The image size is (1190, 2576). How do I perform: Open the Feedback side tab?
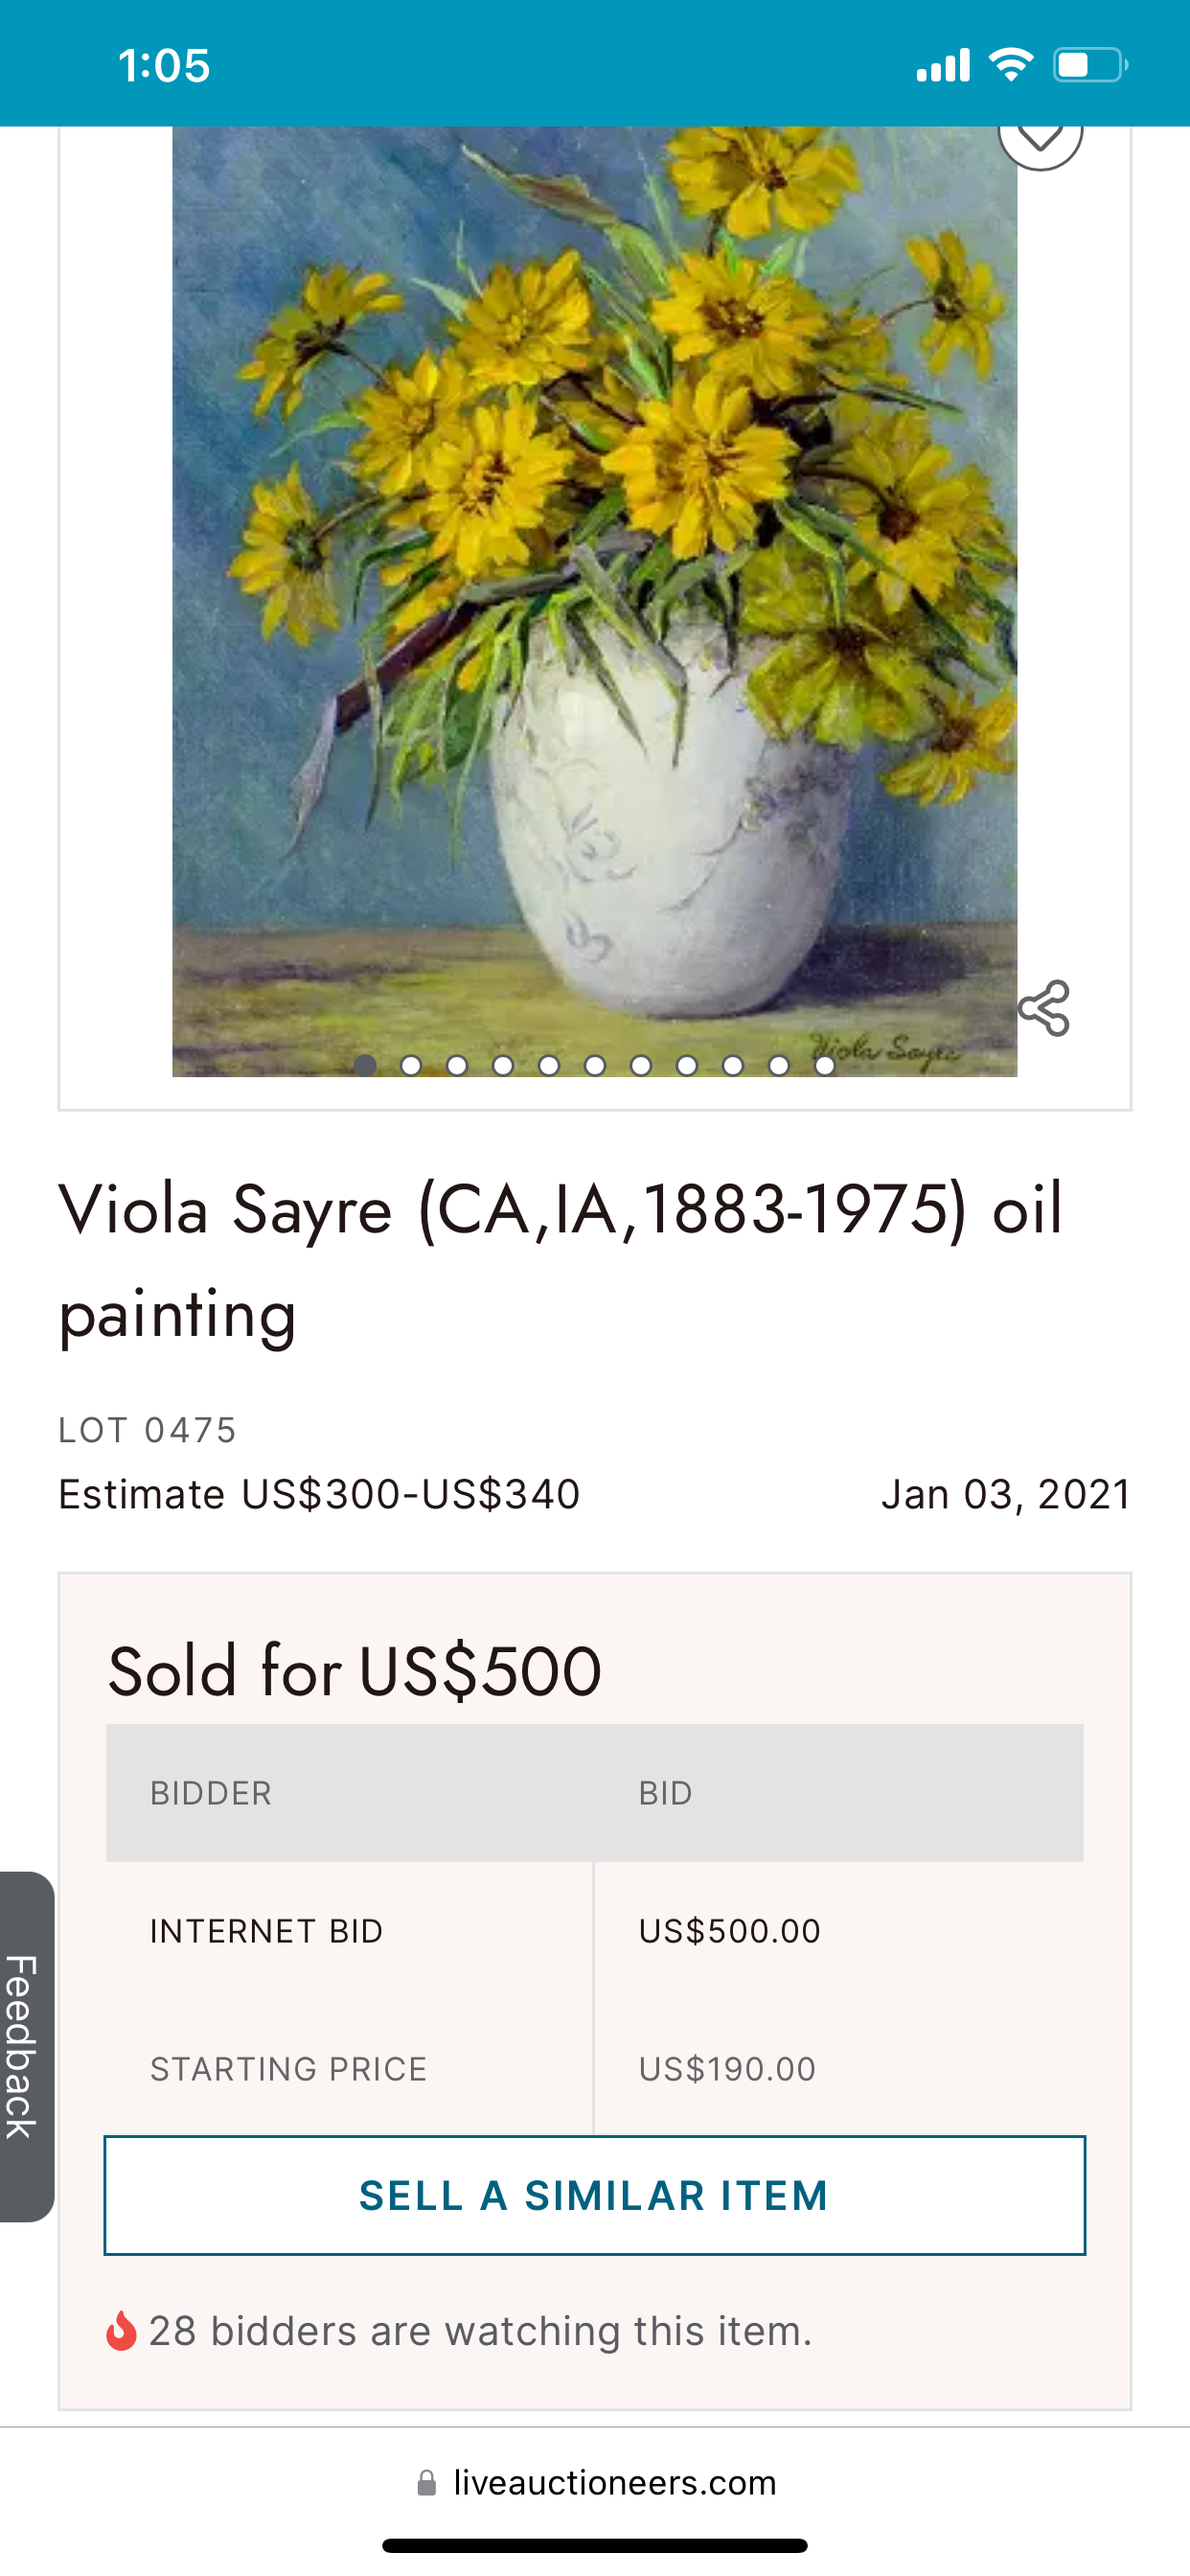click(26, 2046)
